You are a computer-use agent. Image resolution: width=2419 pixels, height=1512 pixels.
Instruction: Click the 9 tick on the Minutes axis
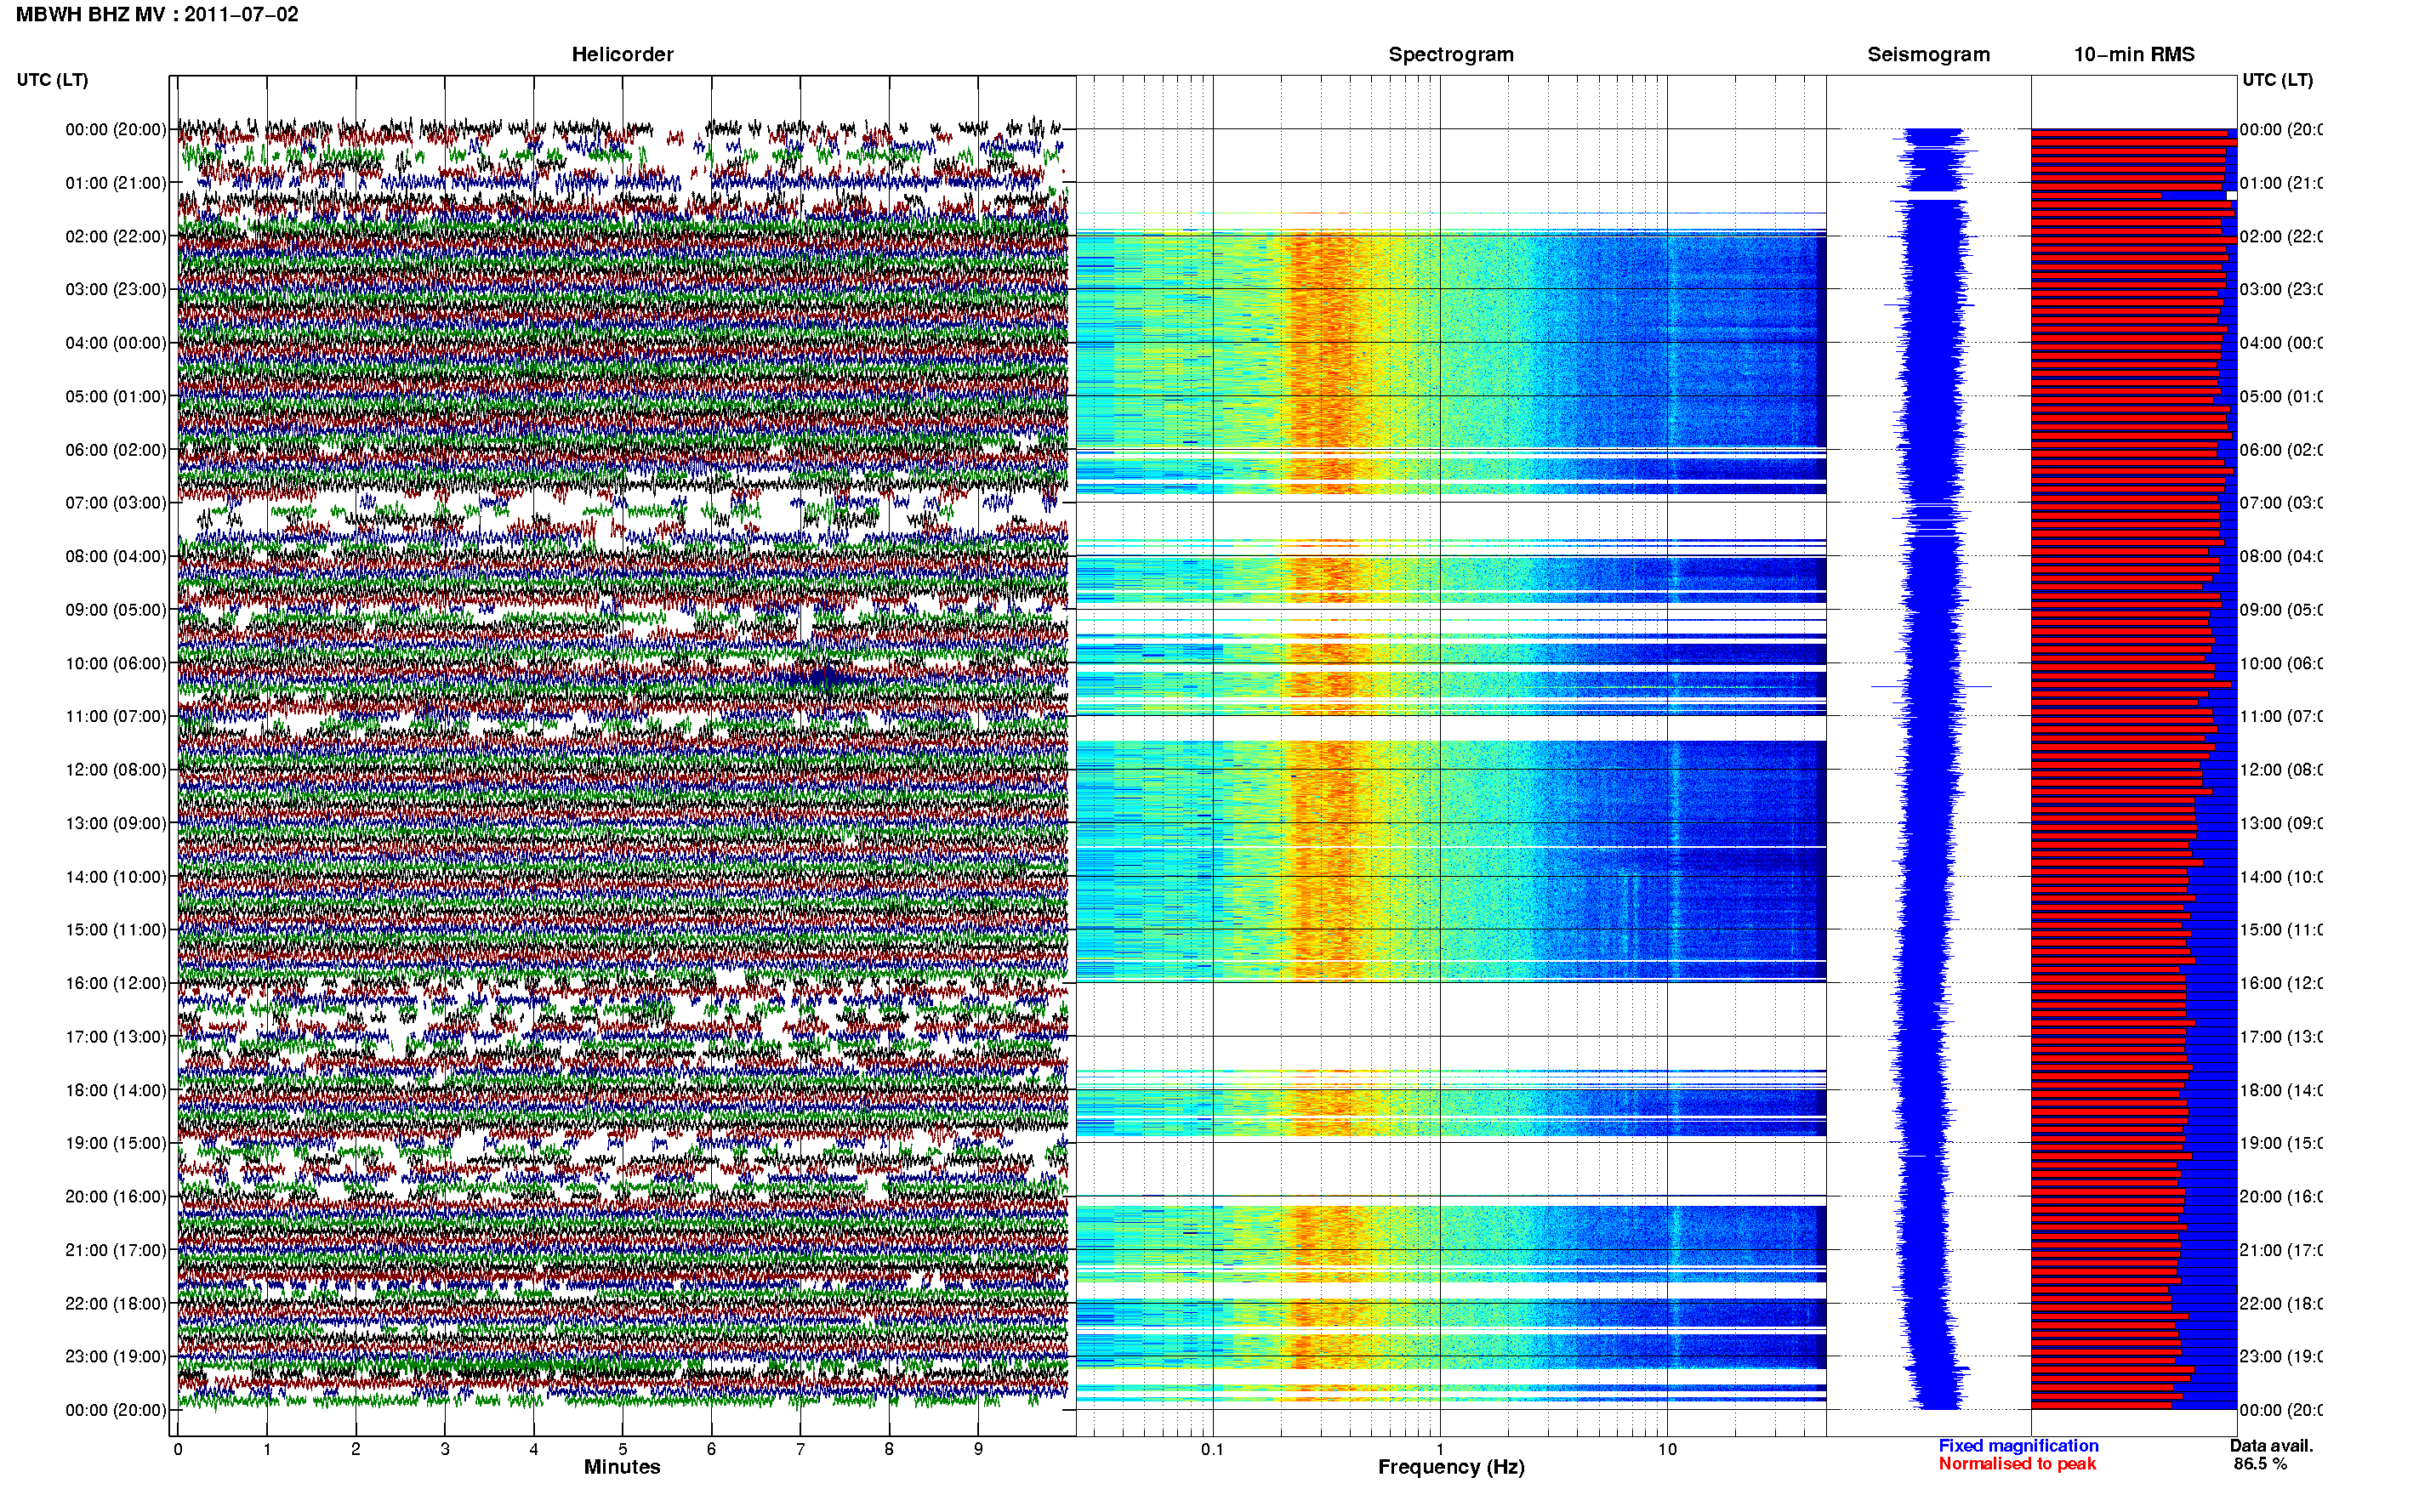978,1449
